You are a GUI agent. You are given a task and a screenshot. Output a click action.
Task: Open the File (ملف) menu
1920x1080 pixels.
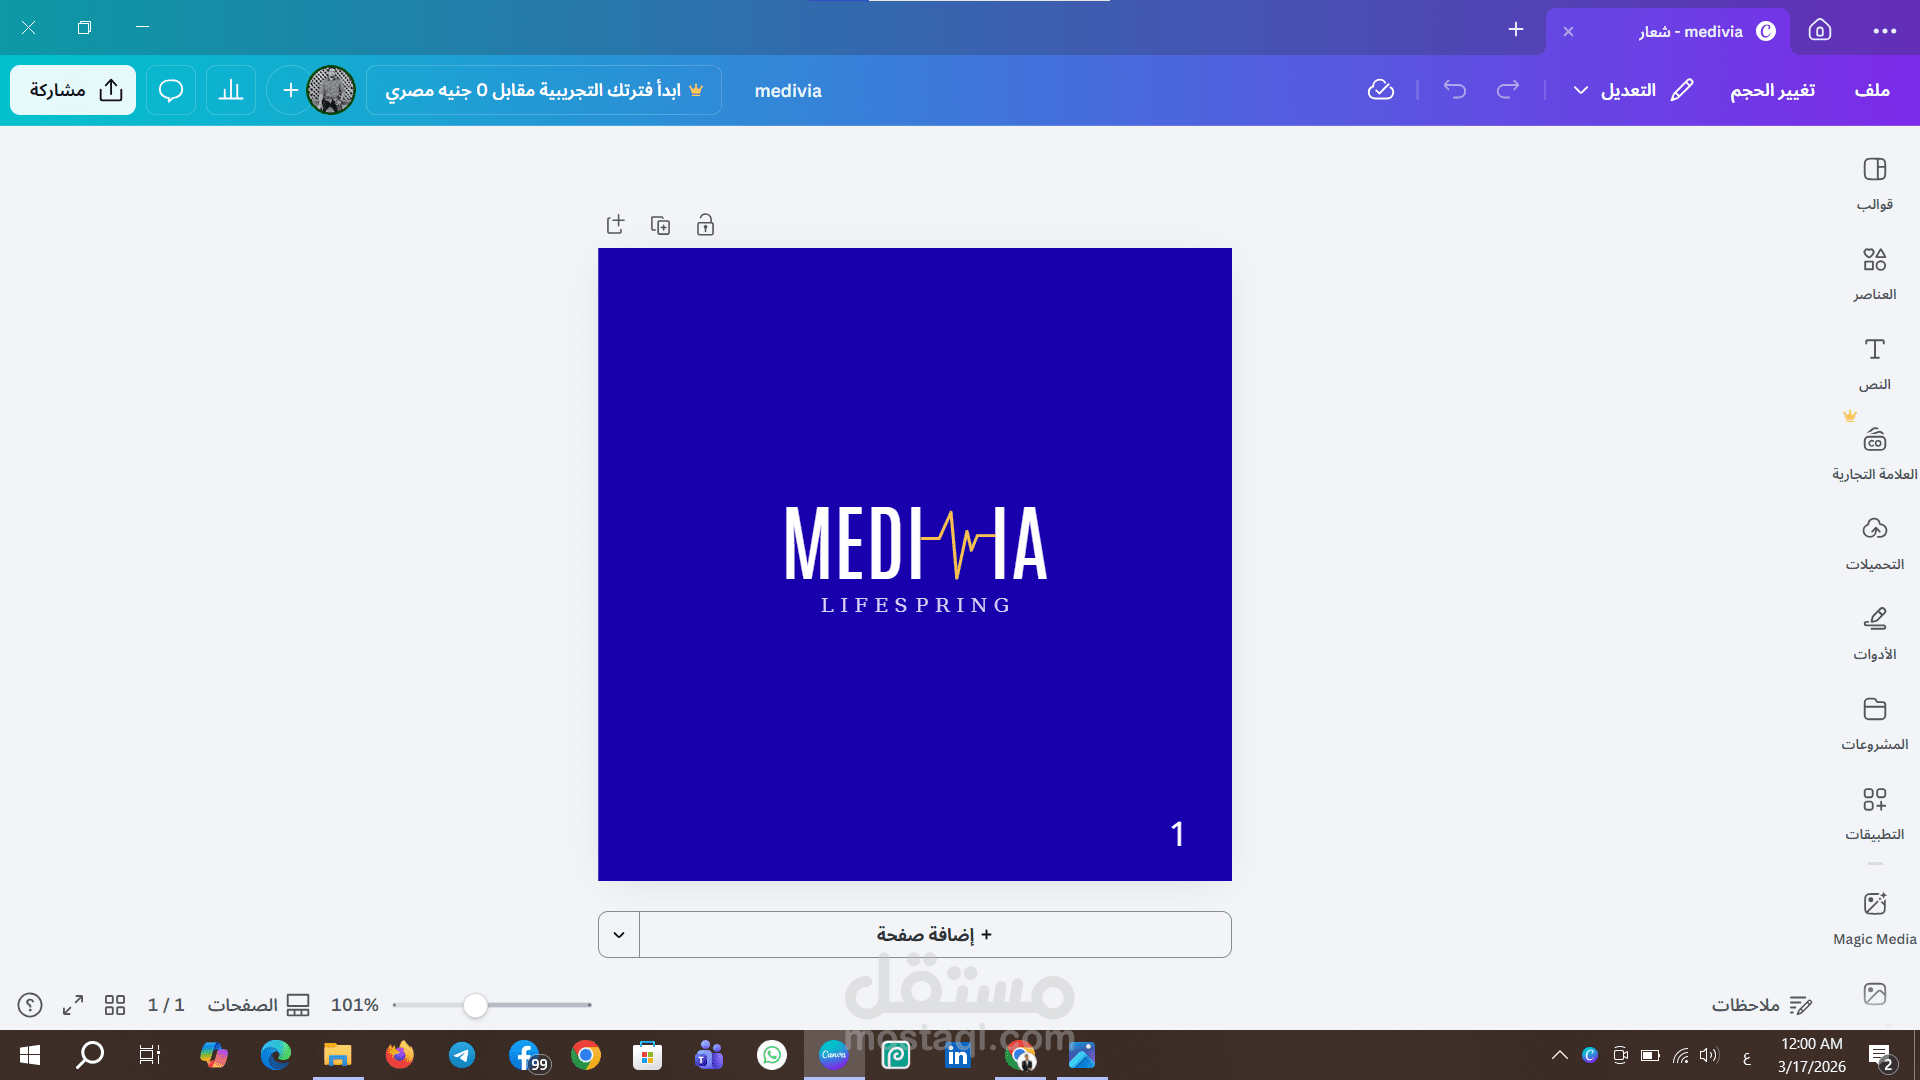click(1871, 90)
